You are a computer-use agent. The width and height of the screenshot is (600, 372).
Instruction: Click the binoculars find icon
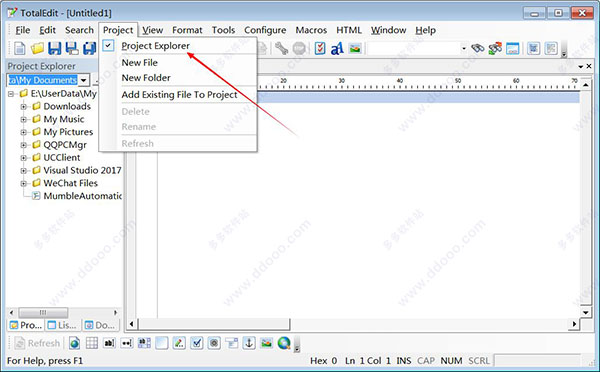pos(478,48)
